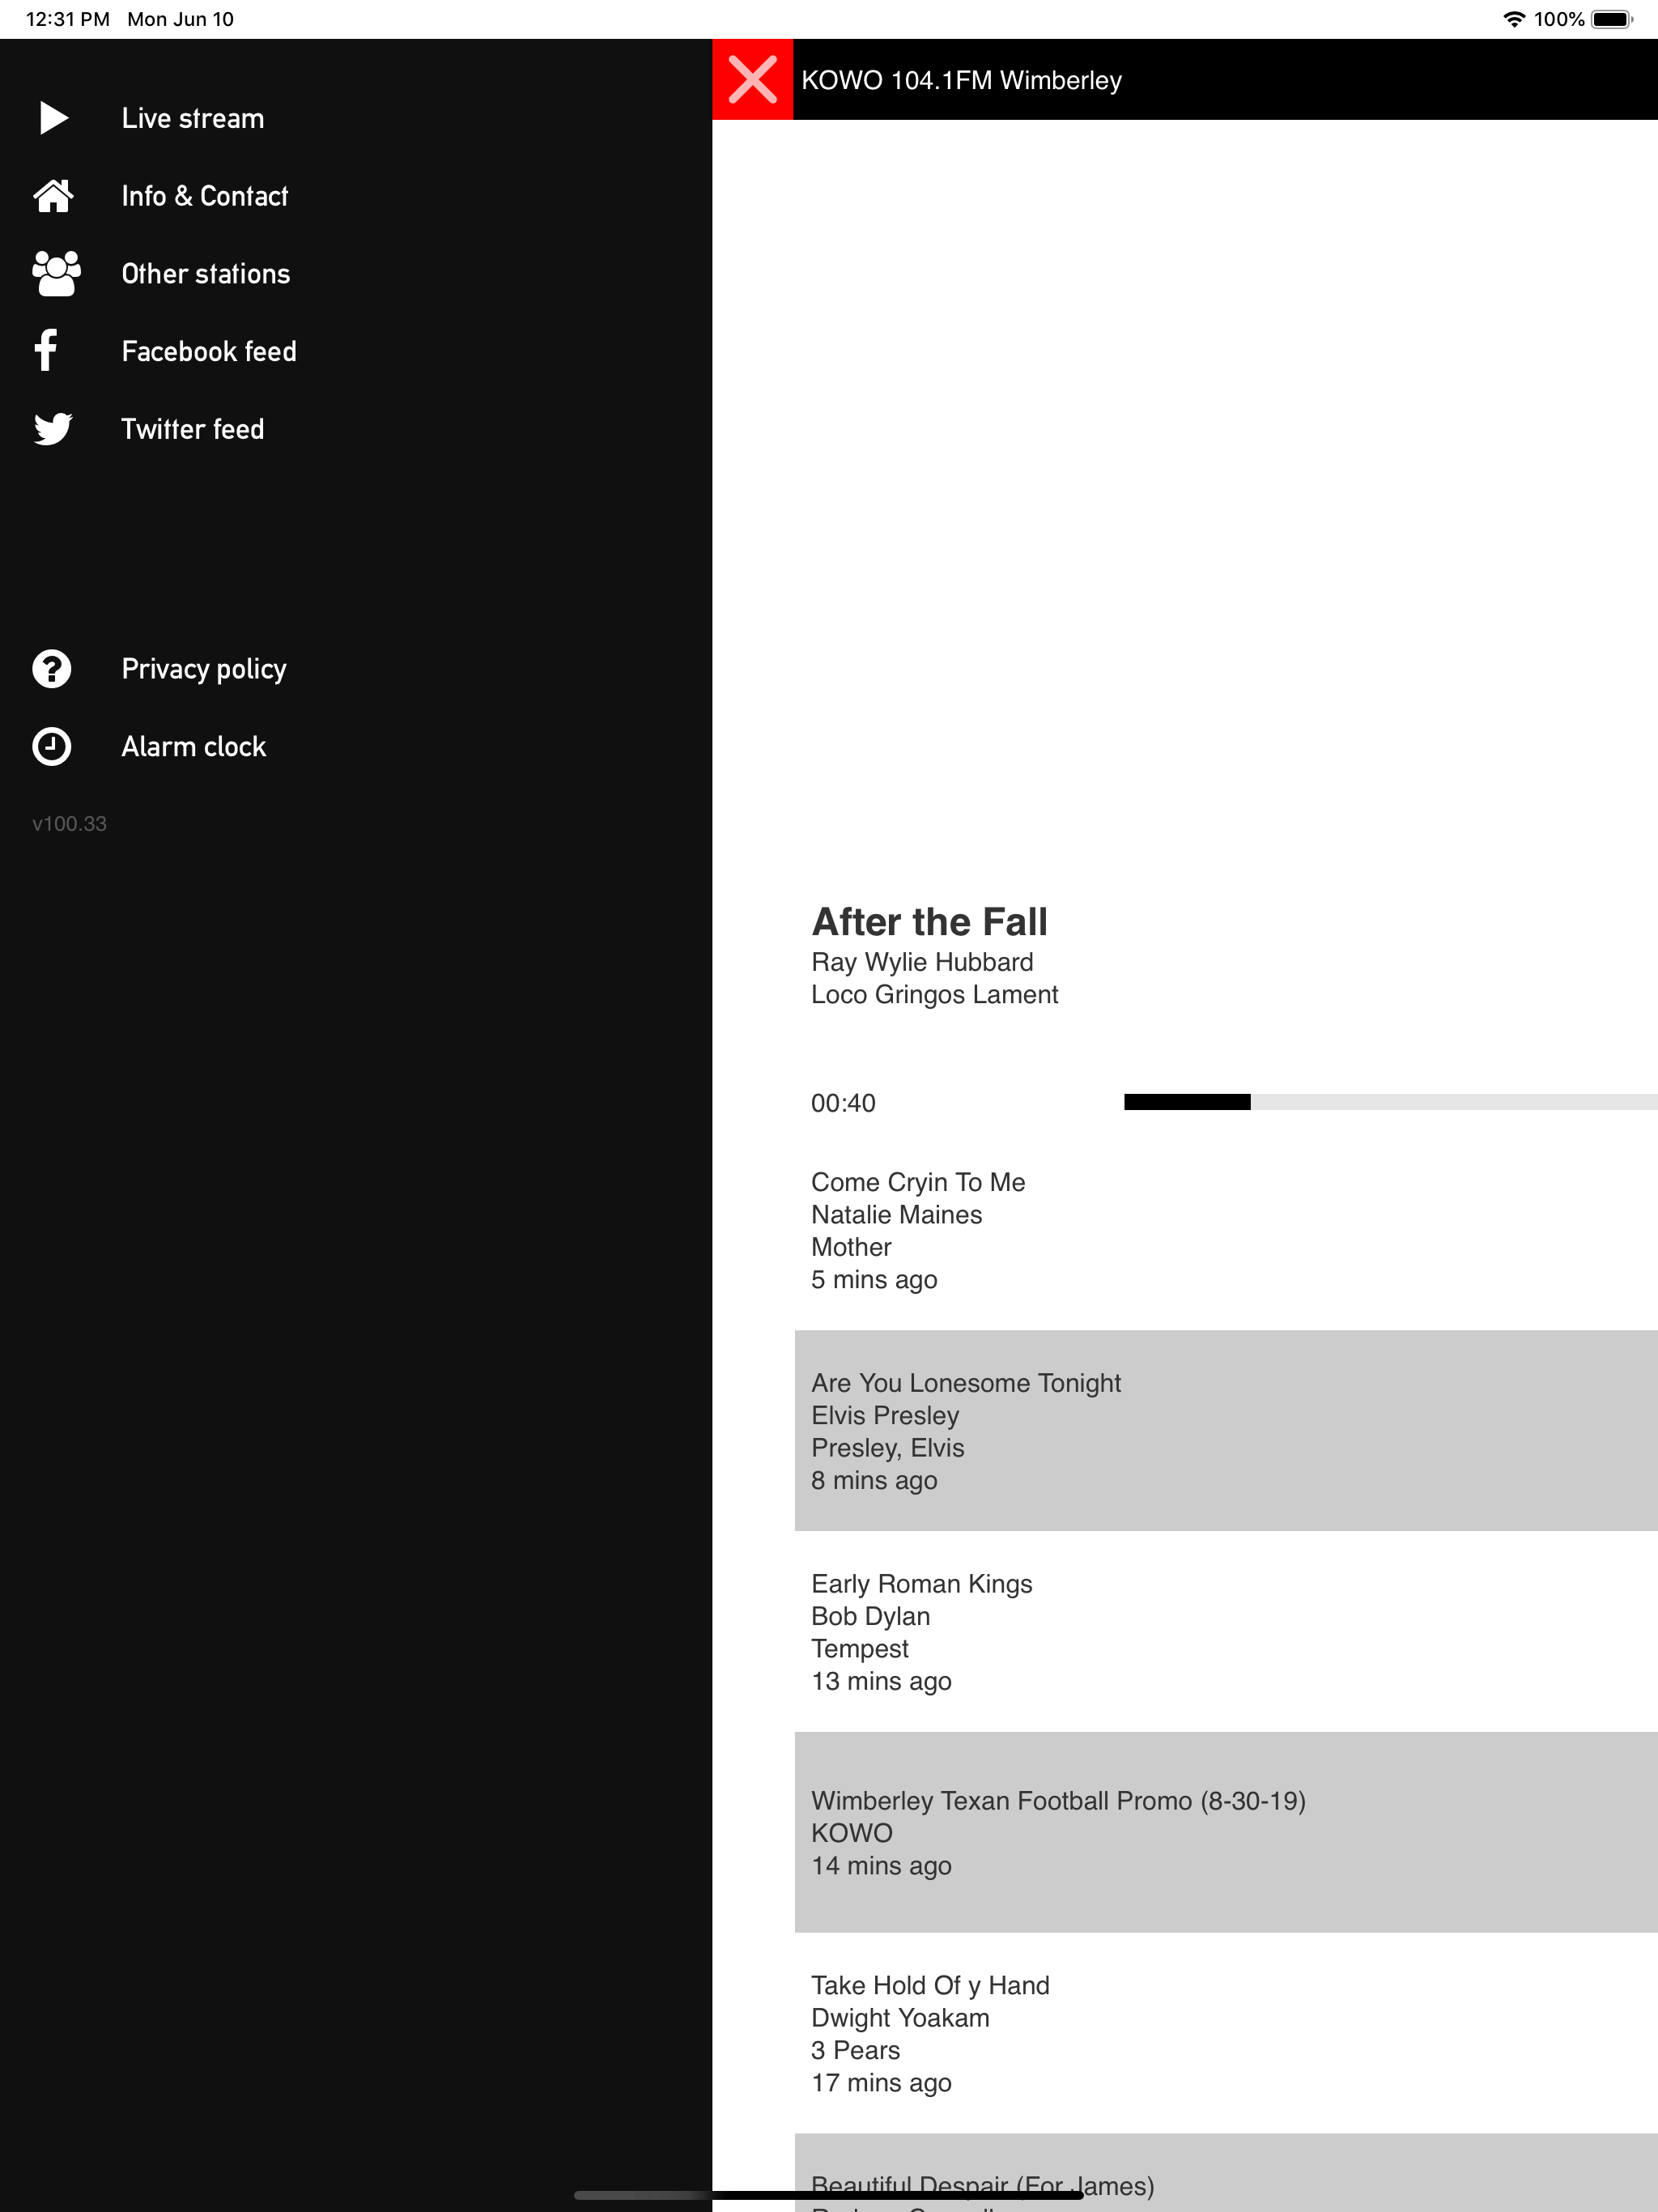Click the Dwight Yoakam artist text
This screenshot has width=1658, height=2212.
click(x=900, y=2018)
